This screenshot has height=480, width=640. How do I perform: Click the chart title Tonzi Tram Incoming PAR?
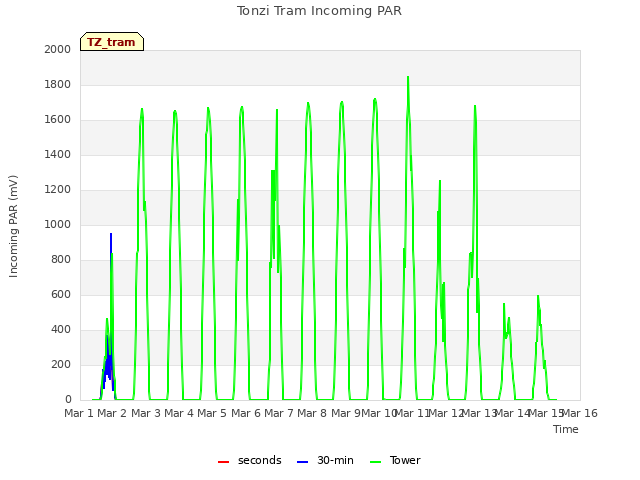coord(319,11)
